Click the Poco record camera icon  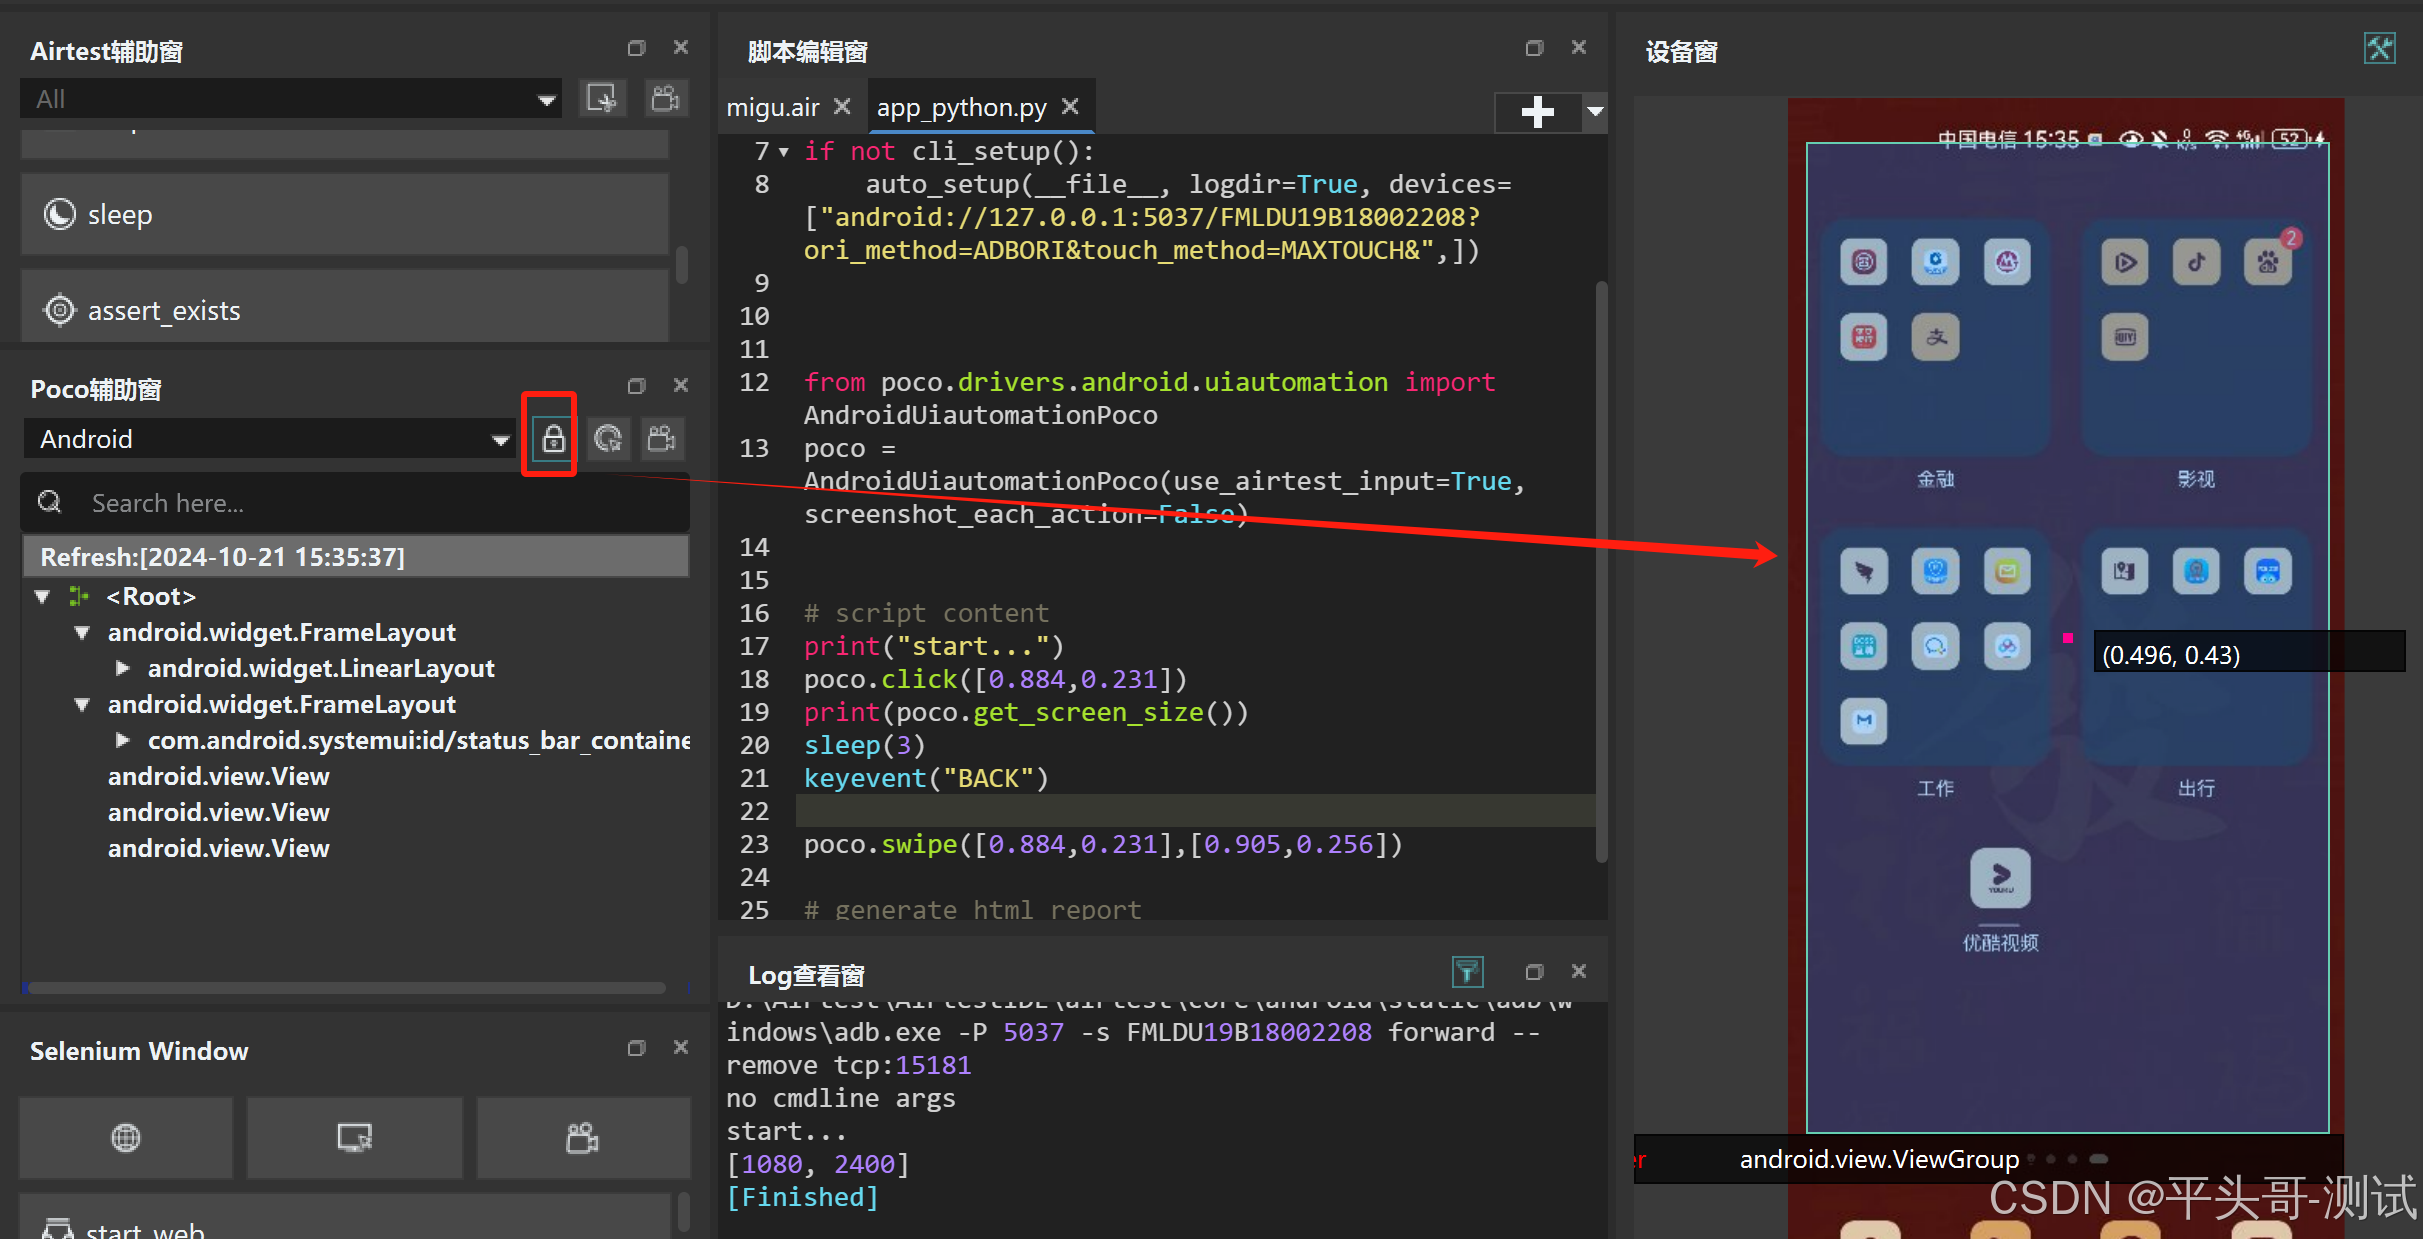click(x=662, y=438)
